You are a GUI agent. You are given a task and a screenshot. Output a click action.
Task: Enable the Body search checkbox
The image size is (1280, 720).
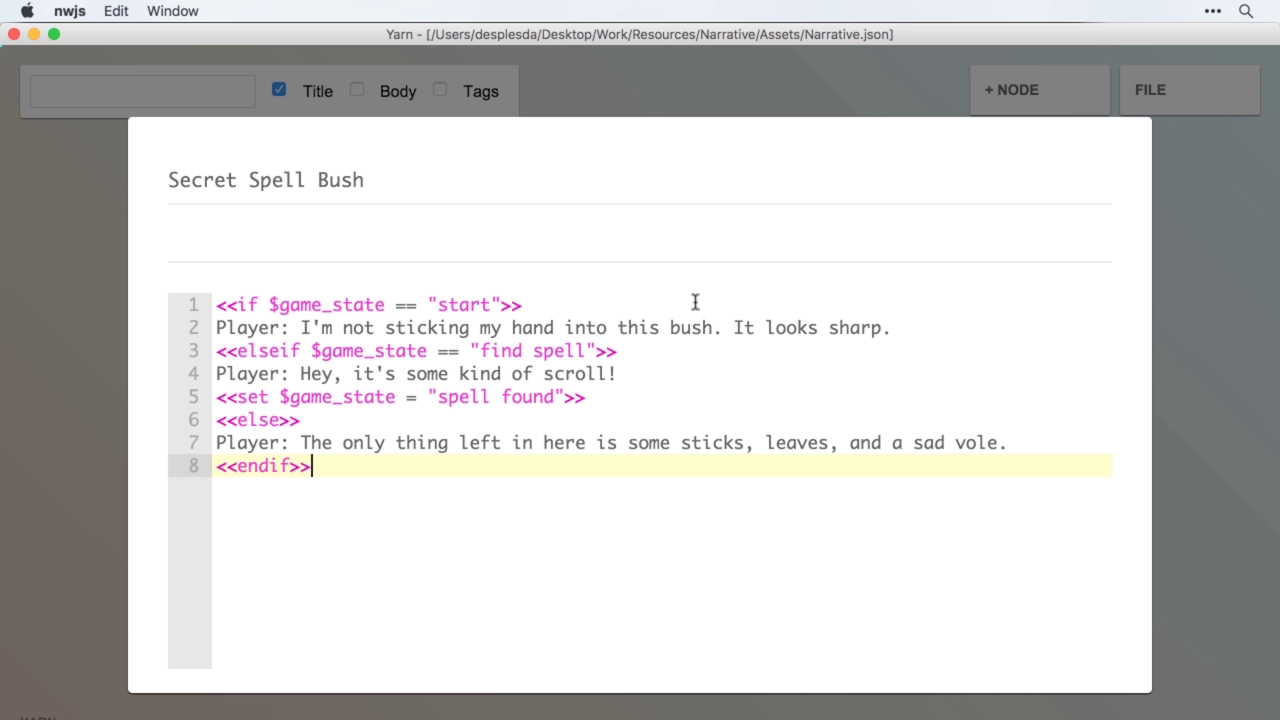[357, 89]
